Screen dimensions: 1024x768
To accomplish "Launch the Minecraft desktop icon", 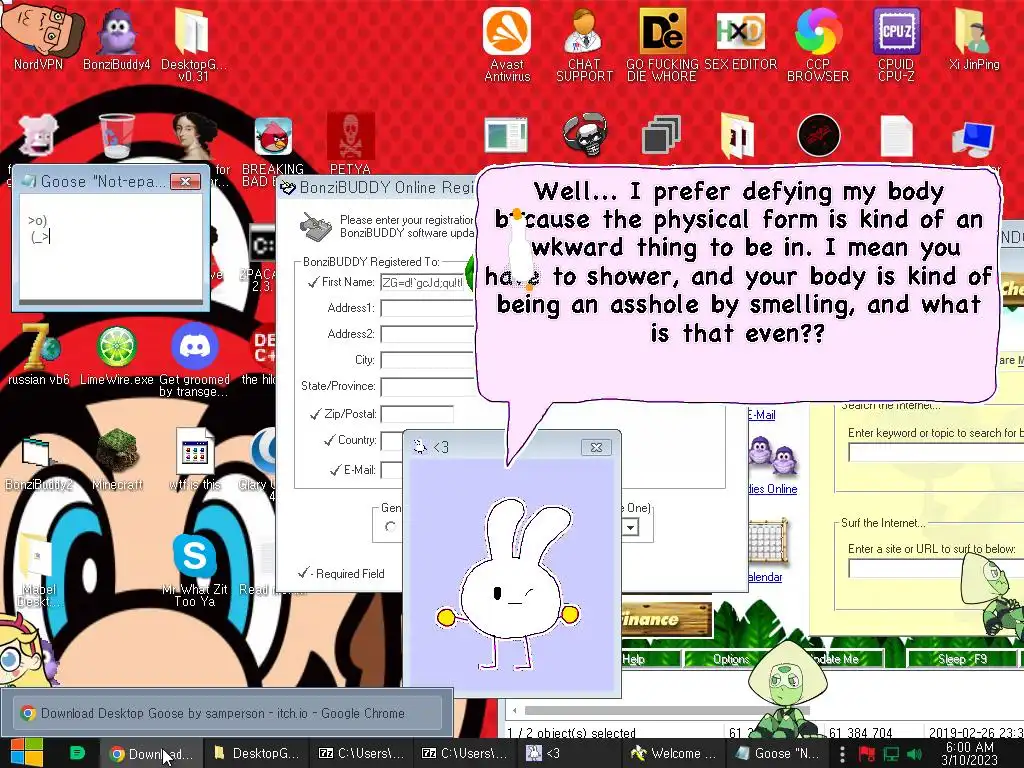I will [x=117, y=458].
